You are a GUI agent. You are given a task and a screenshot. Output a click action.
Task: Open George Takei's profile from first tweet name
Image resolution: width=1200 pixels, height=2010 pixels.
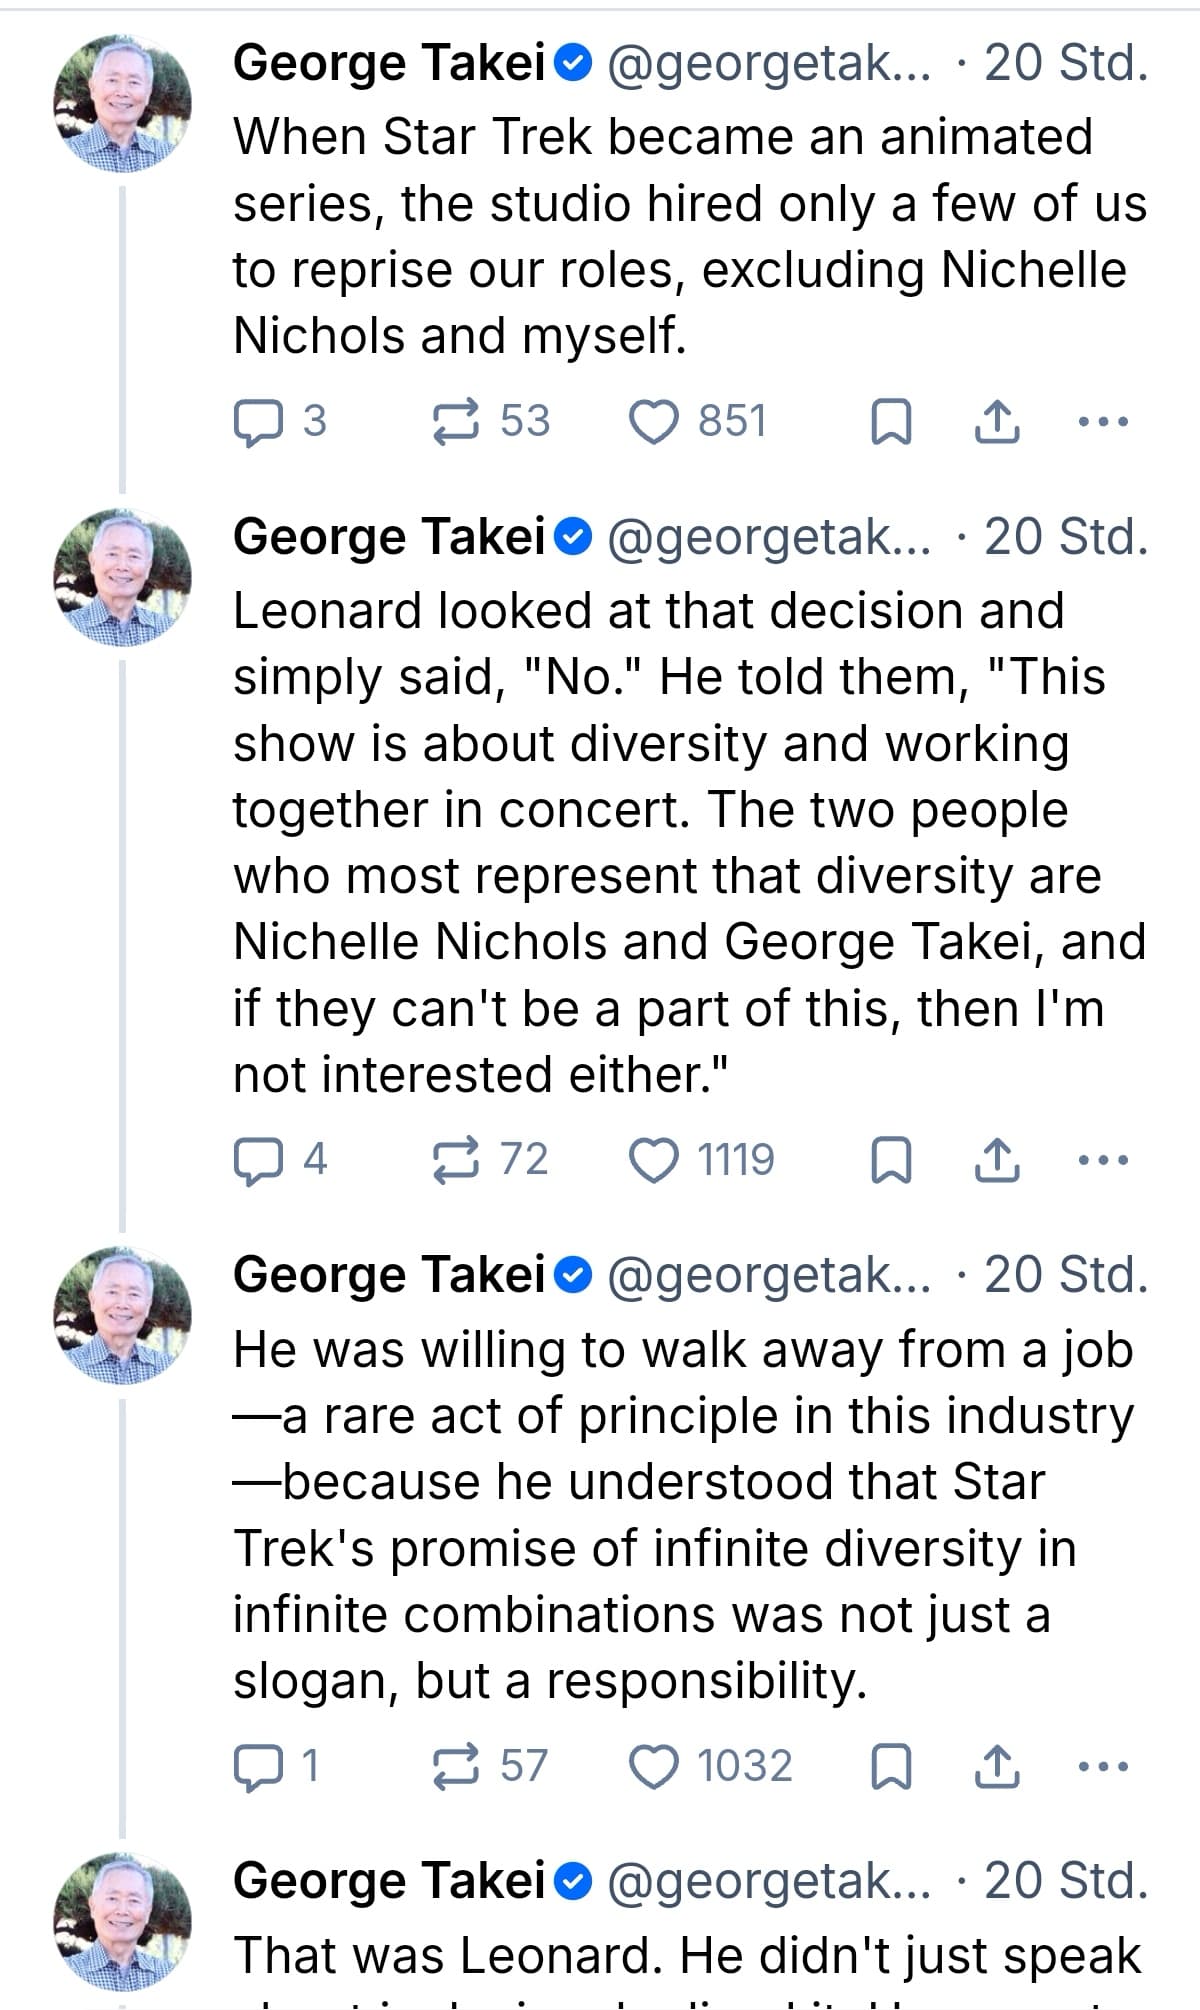click(x=388, y=64)
